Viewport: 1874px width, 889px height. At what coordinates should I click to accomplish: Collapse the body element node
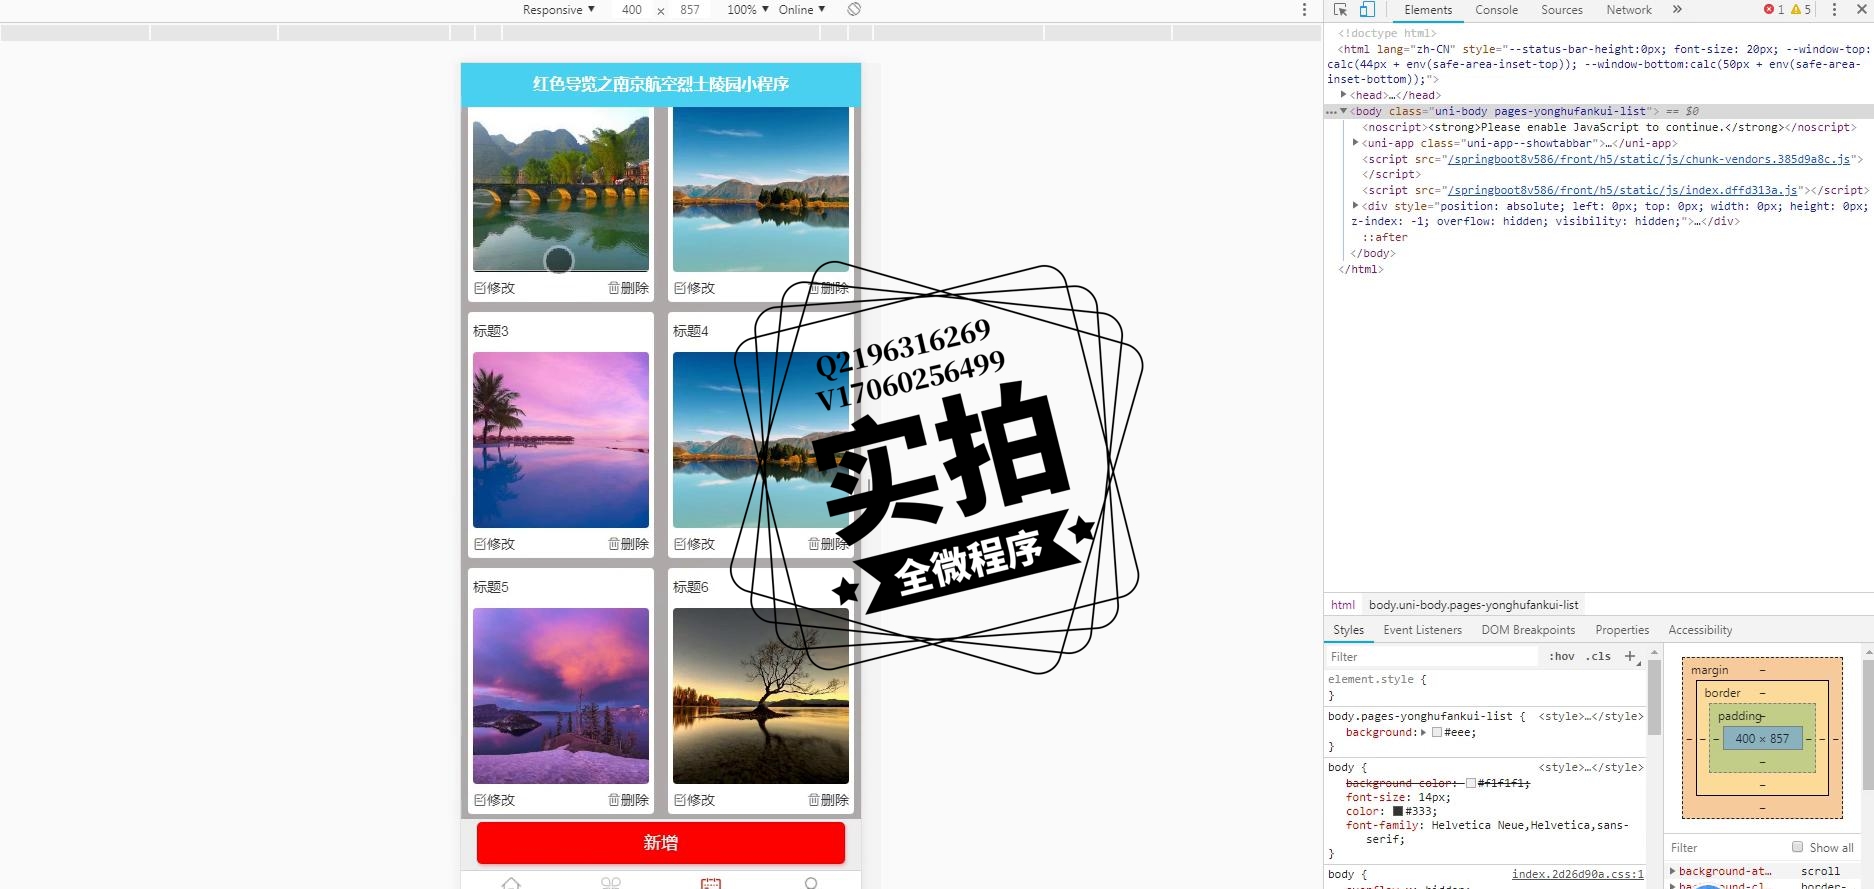coord(1343,111)
